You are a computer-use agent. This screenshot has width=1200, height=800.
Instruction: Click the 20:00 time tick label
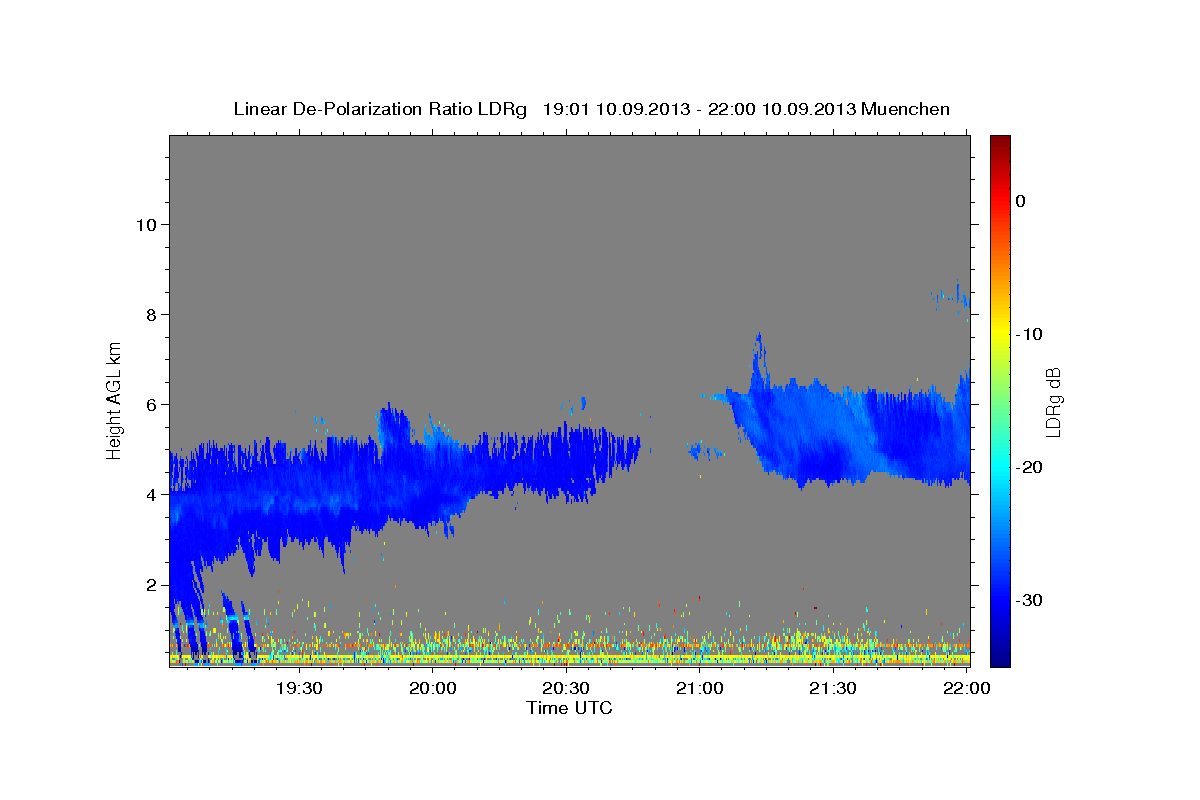pyautogui.click(x=432, y=689)
